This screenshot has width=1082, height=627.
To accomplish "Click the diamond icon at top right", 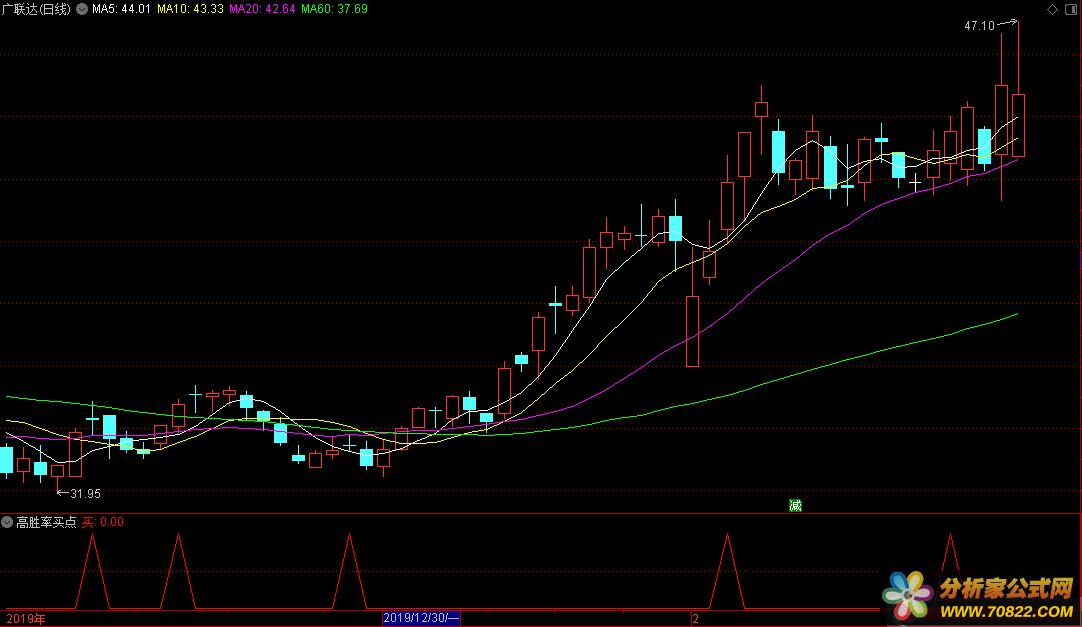I will click(1050, 9).
